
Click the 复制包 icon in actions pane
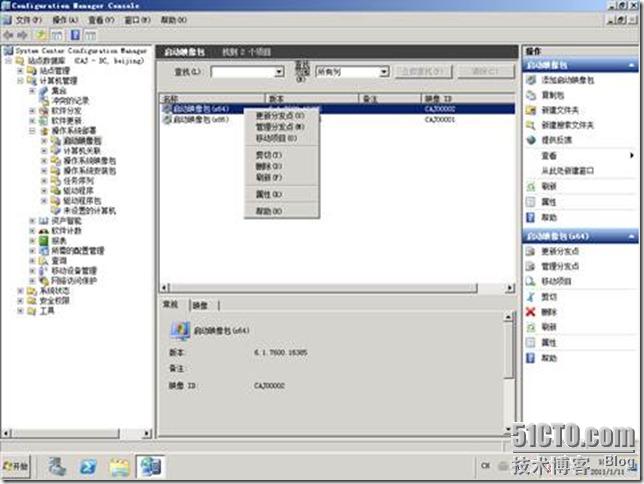click(x=531, y=95)
